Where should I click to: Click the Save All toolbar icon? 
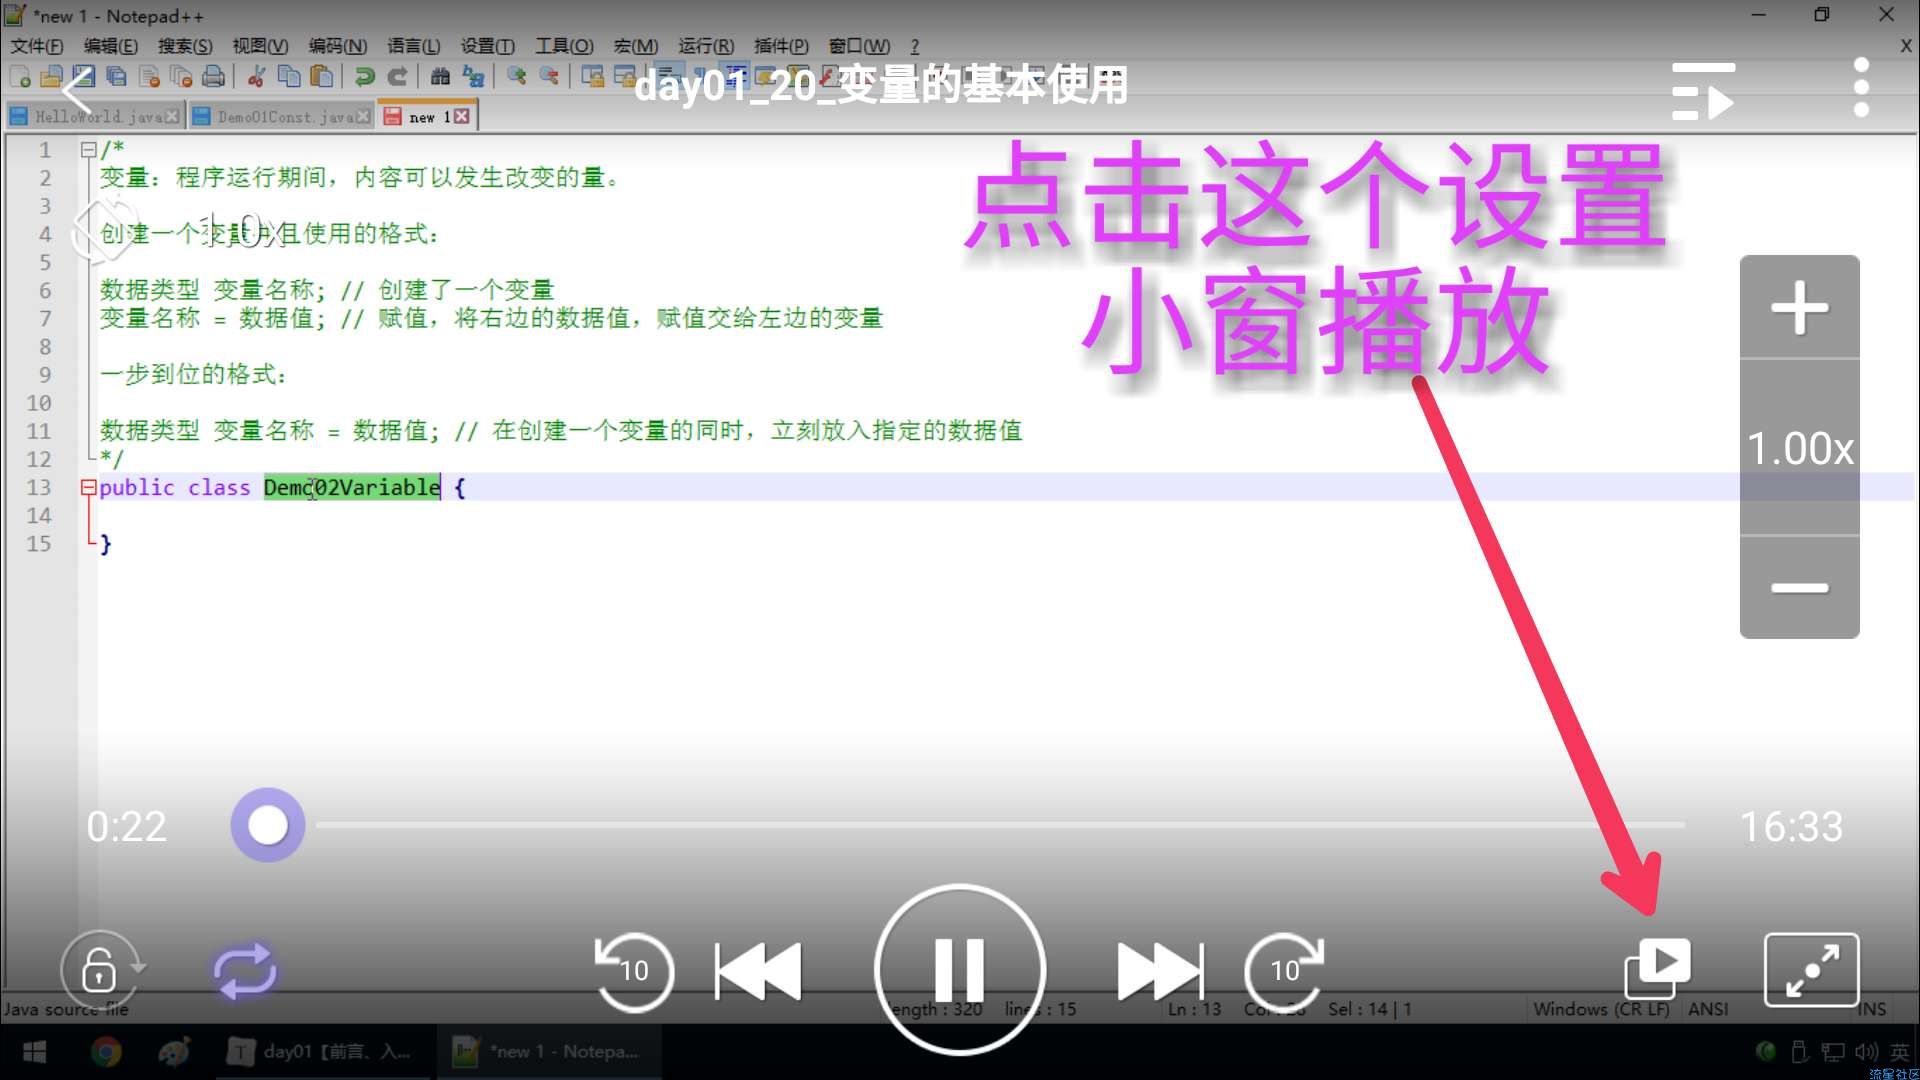[116, 76]
